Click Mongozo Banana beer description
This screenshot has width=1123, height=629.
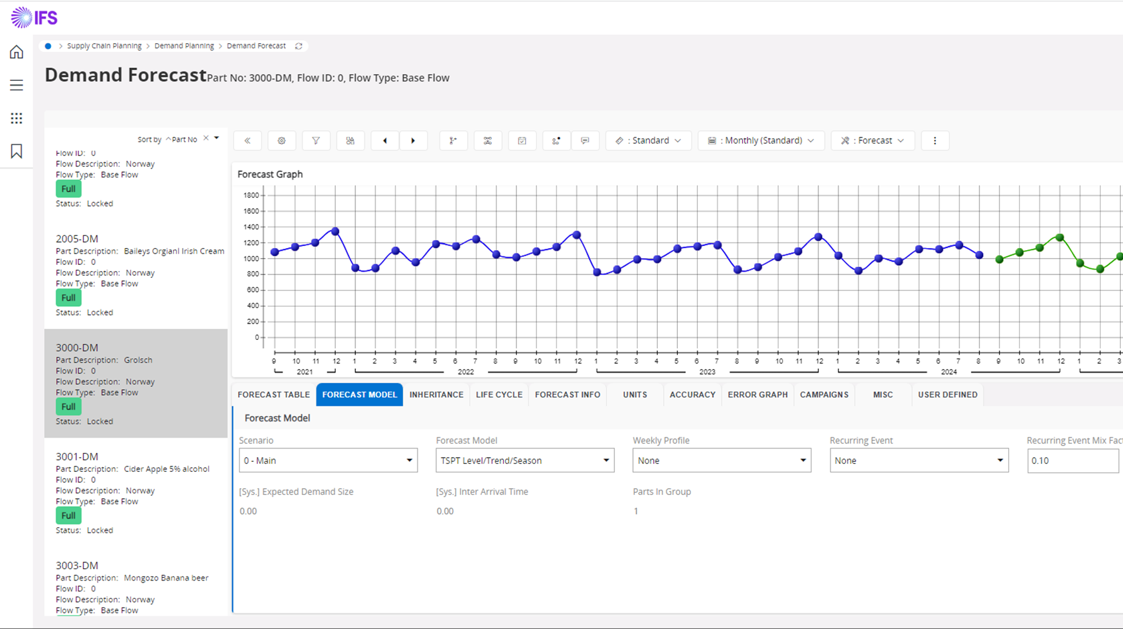click(166, 578)
